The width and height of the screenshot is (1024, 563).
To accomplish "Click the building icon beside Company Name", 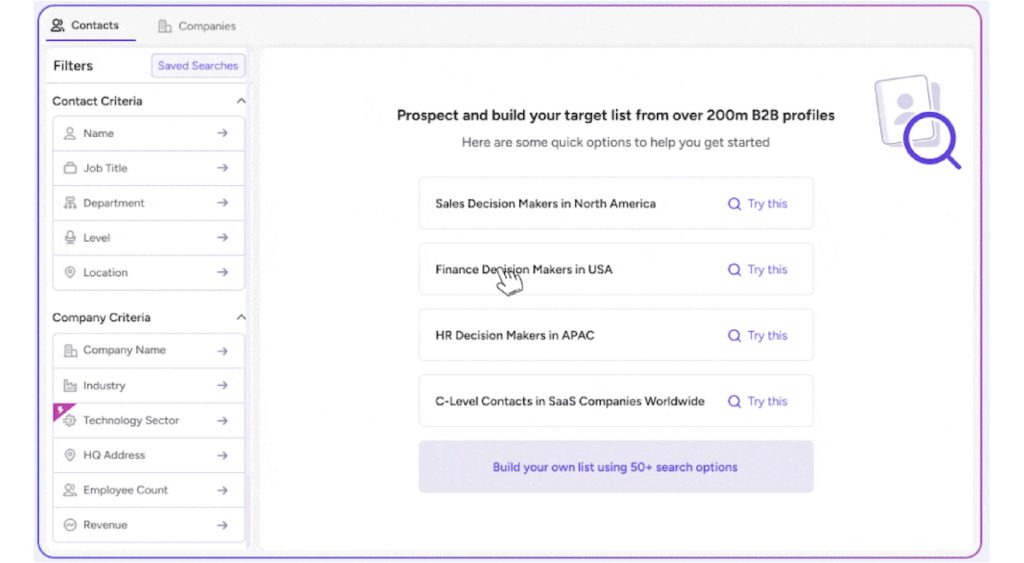I will click(70, 351).
